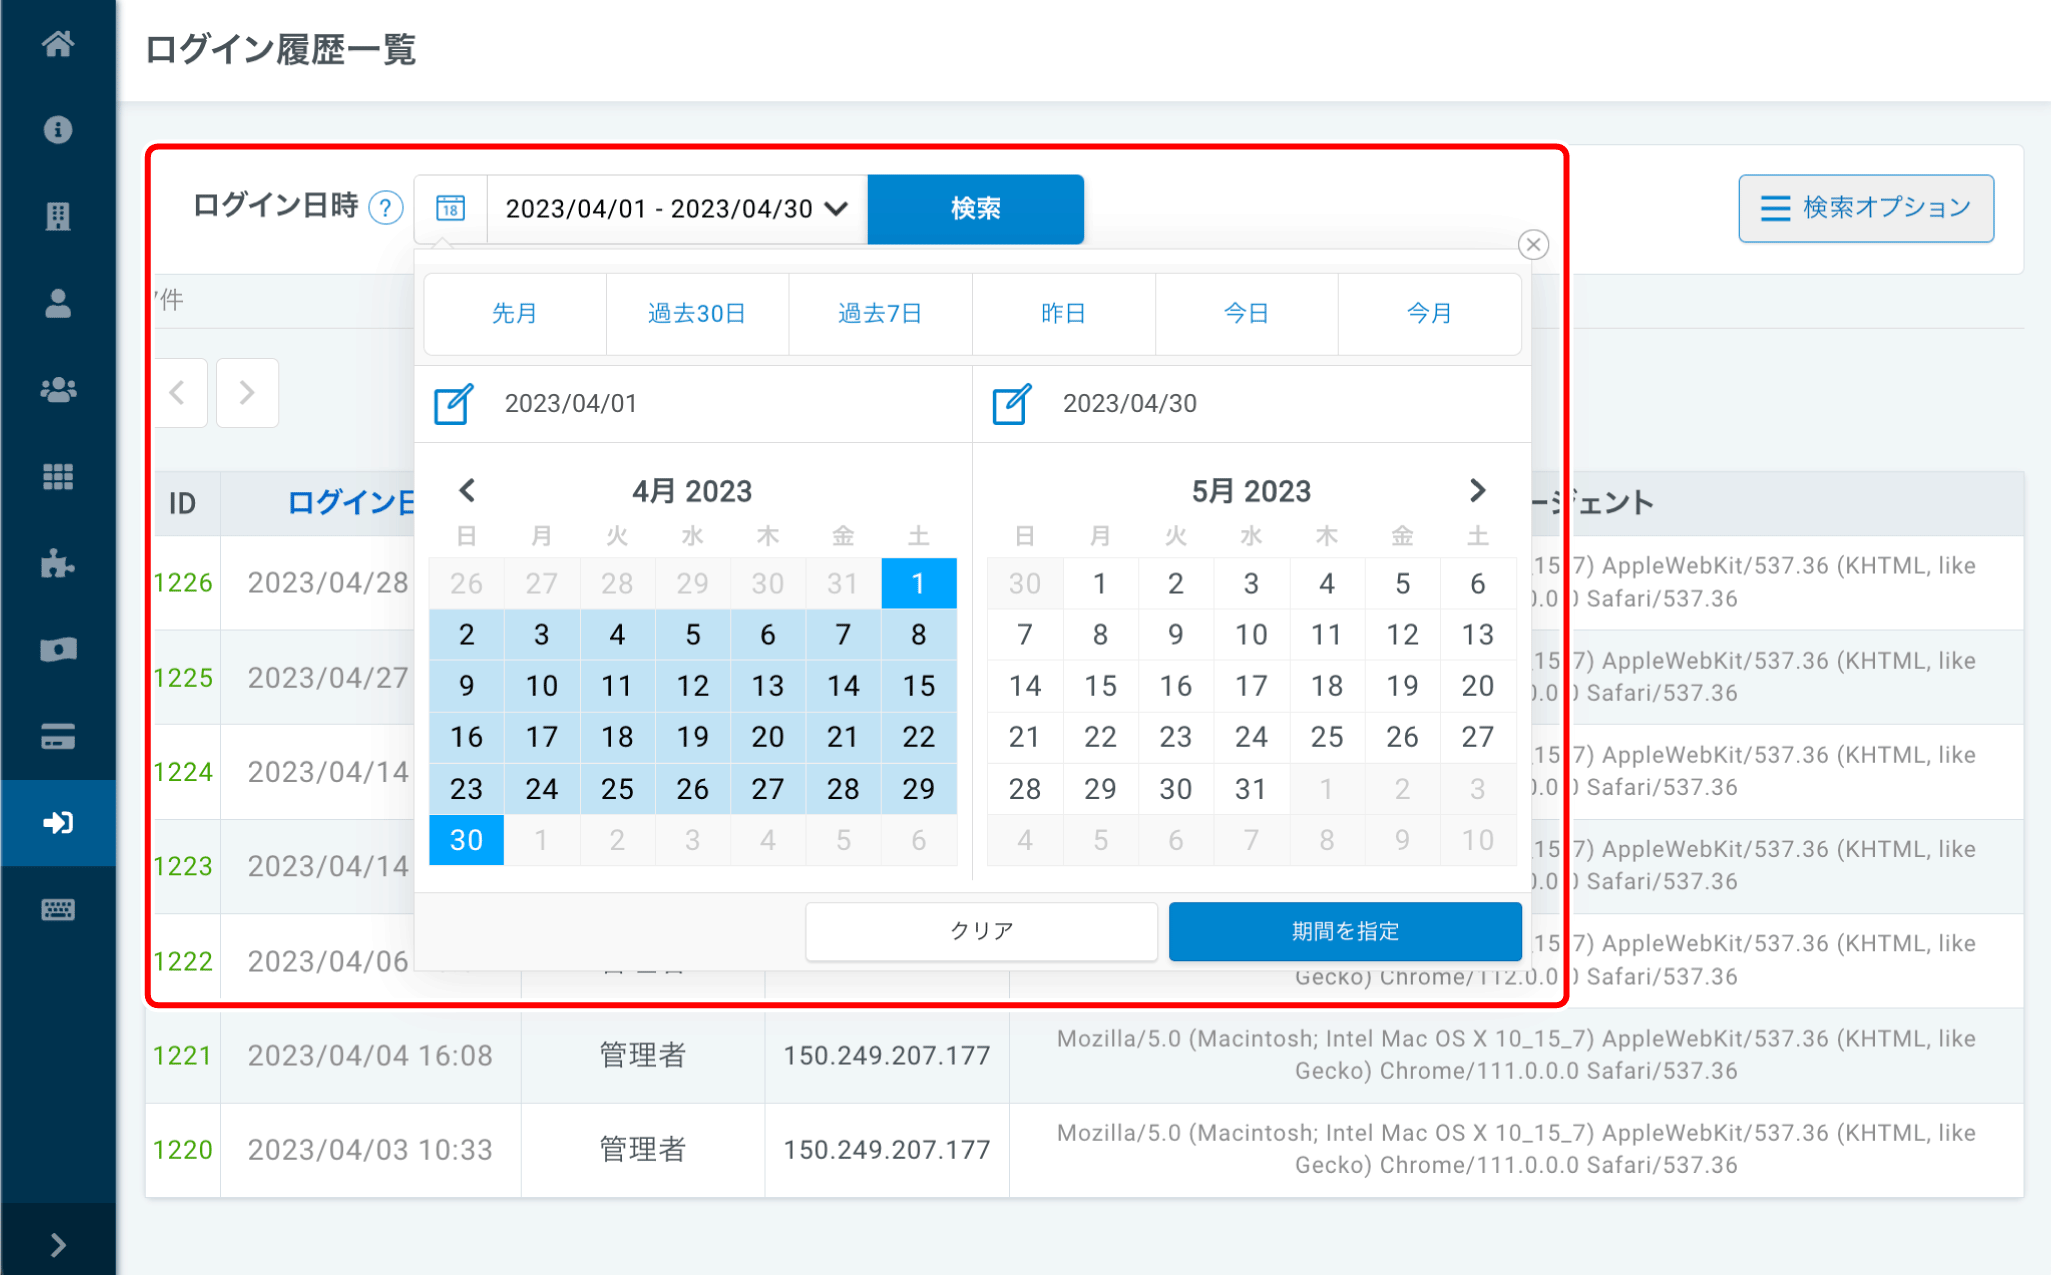Confirm with 期間を指定 button

pyautogui.click(x=1344, y=931)
